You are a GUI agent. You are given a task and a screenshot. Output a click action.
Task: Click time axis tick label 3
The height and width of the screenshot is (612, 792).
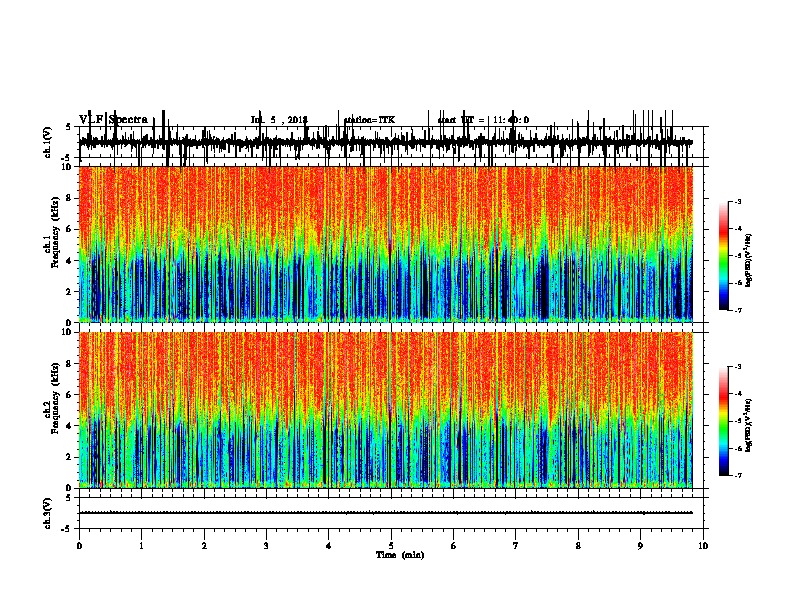tap(266, 546)
